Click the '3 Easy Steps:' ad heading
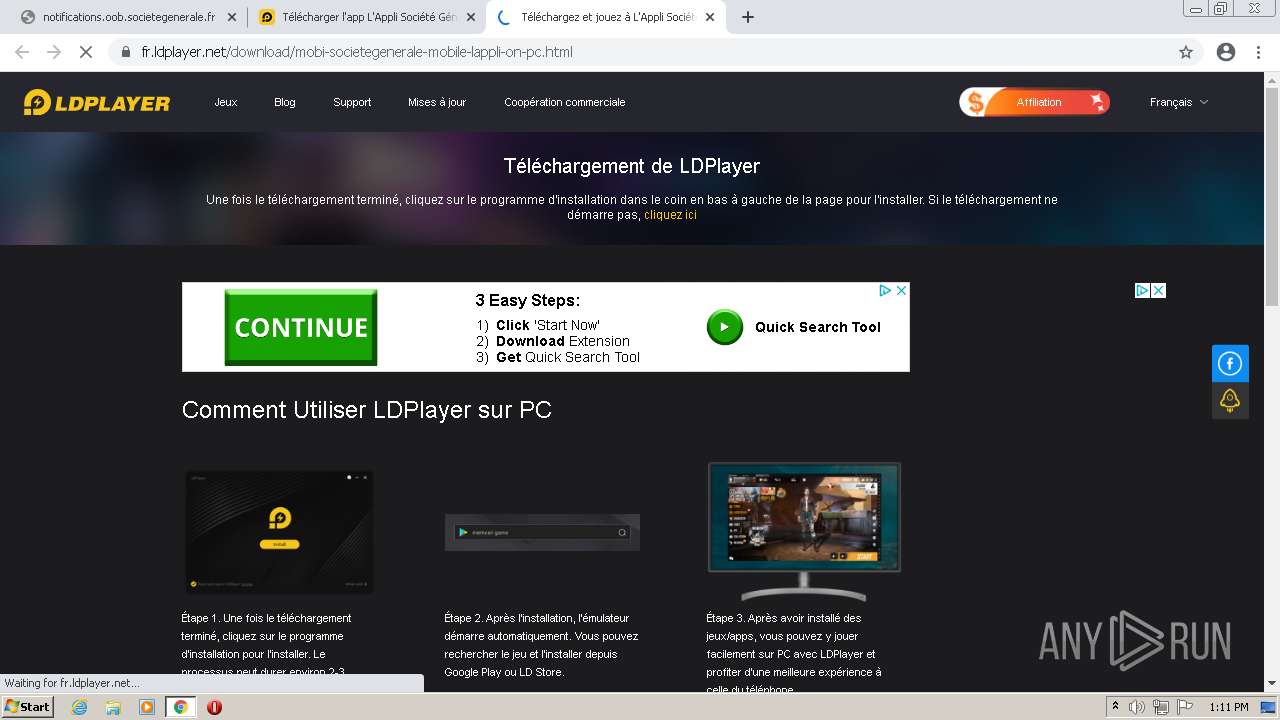Viewport: 1280px width, 720px height. pyautogui.click(x=528, y=300)
